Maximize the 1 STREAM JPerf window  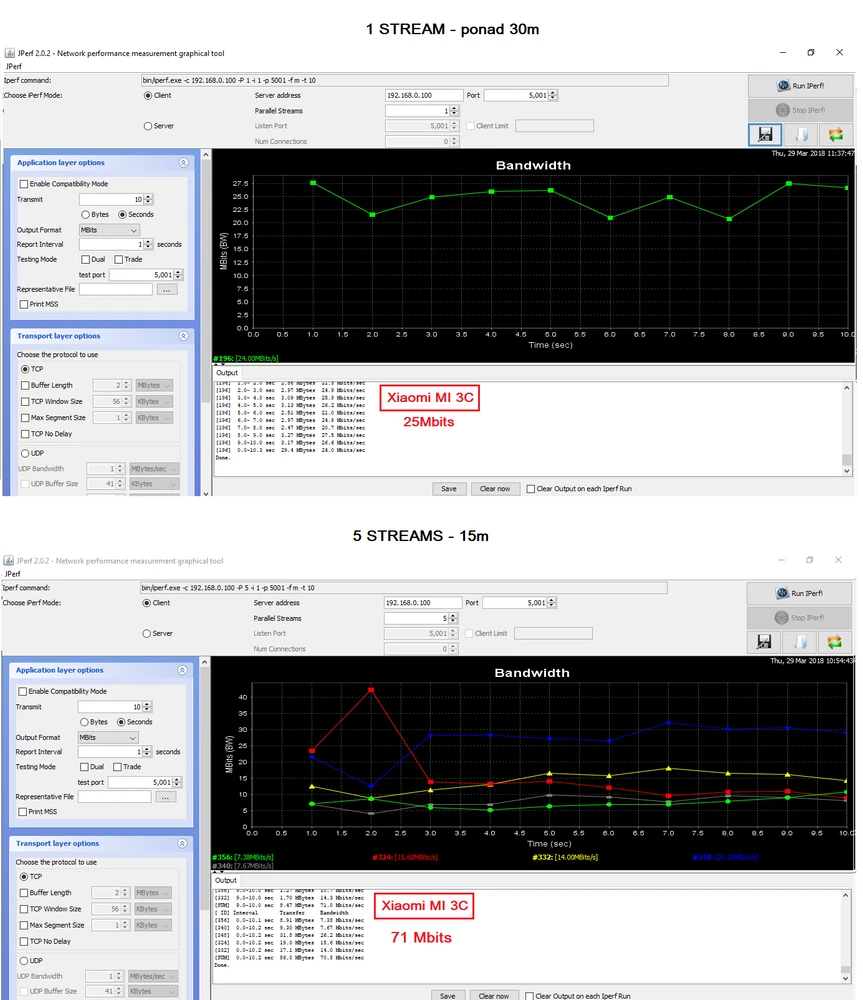coord(811,52)
